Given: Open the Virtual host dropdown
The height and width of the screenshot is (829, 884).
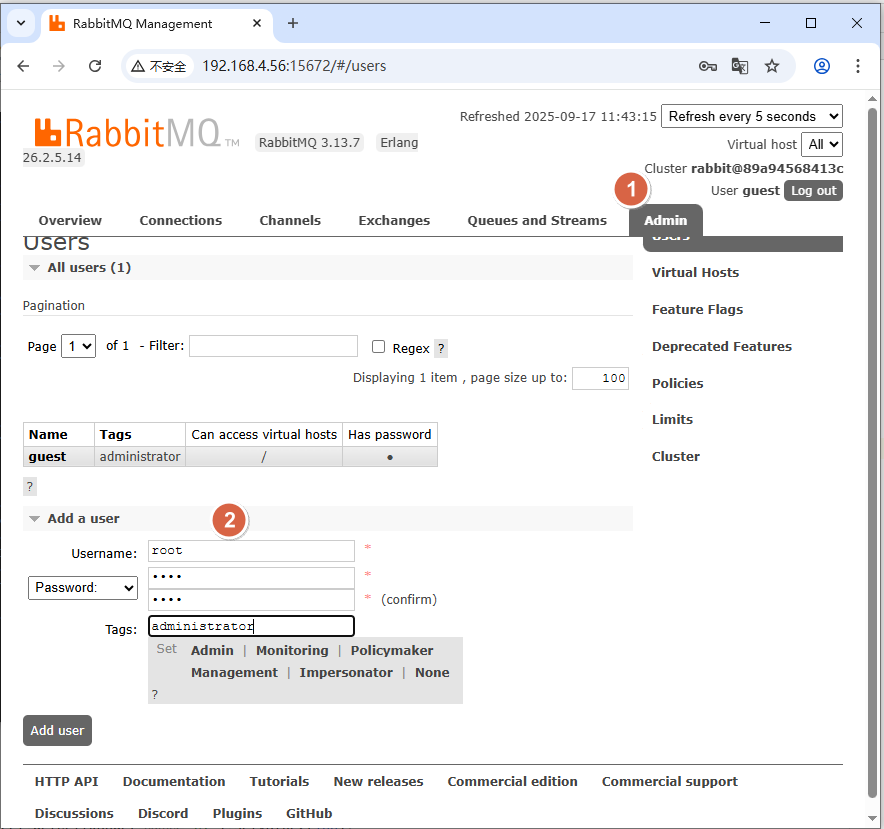Looking at the screenshot, I should 822,144.
